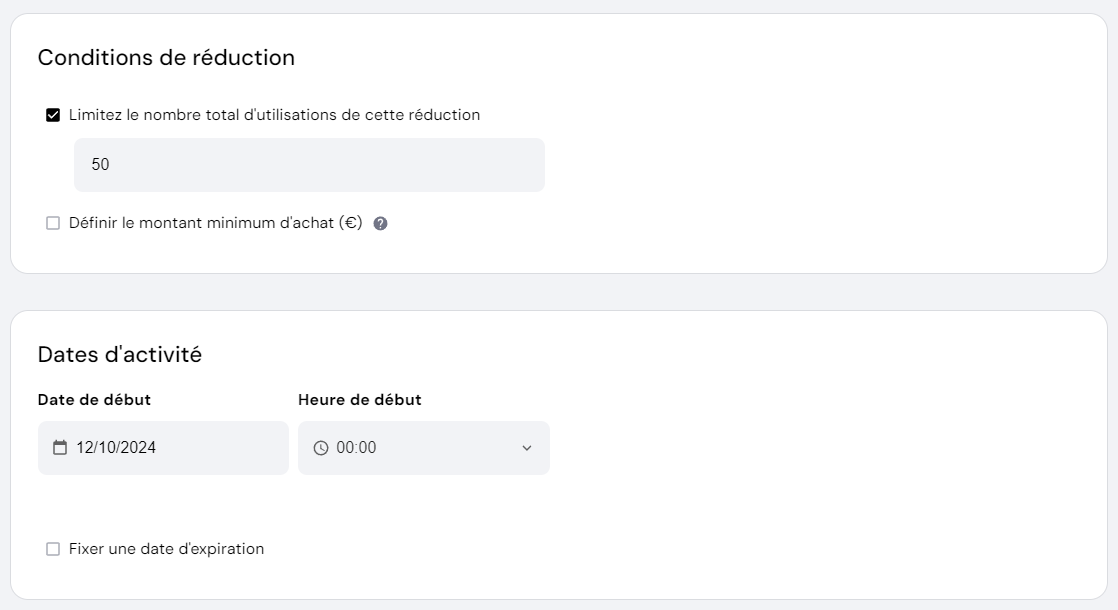Click the 'Heure de début' field label

360,399
